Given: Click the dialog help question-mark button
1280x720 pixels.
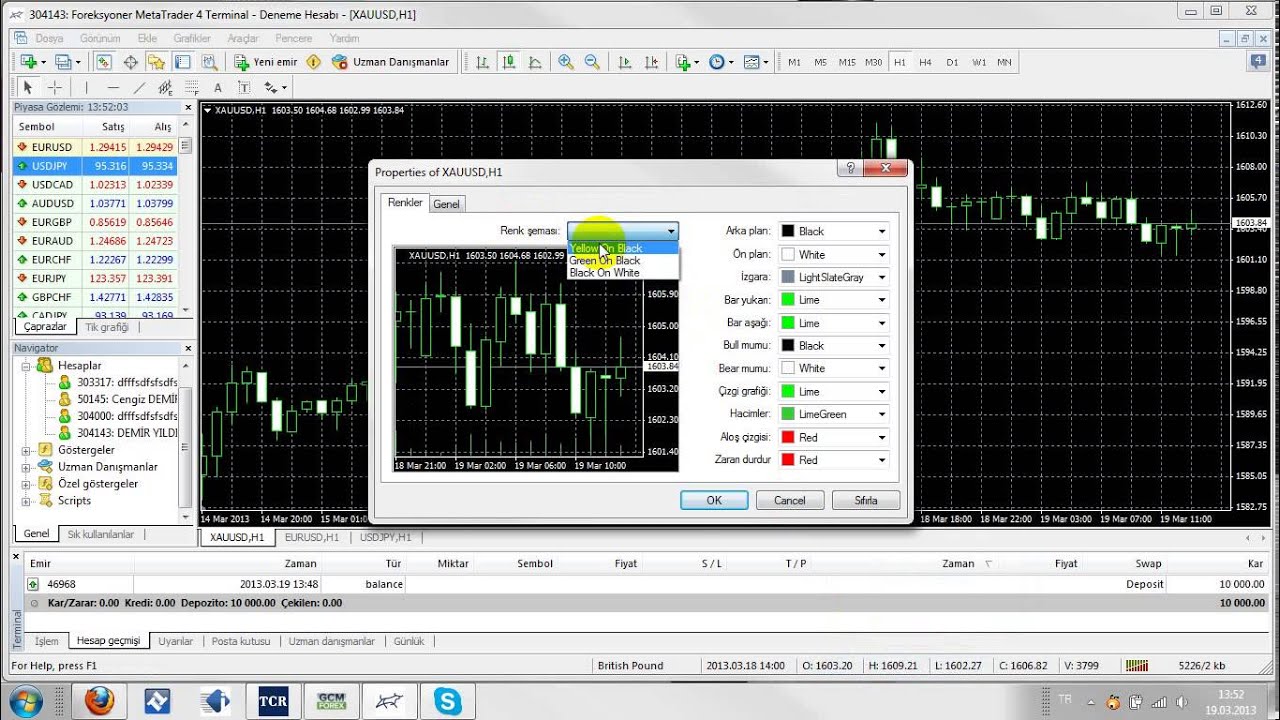Looking at the screenshot, I should pos(851,168).
